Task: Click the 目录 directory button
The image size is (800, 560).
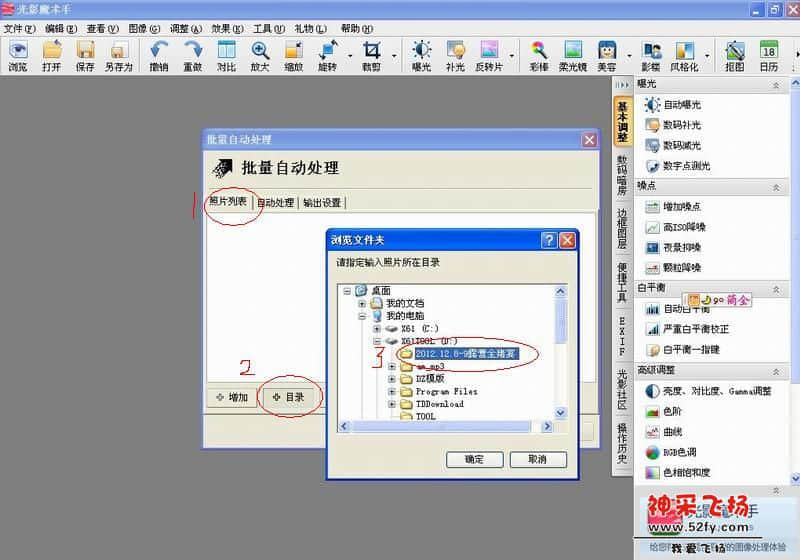Action: click(289, 397)
